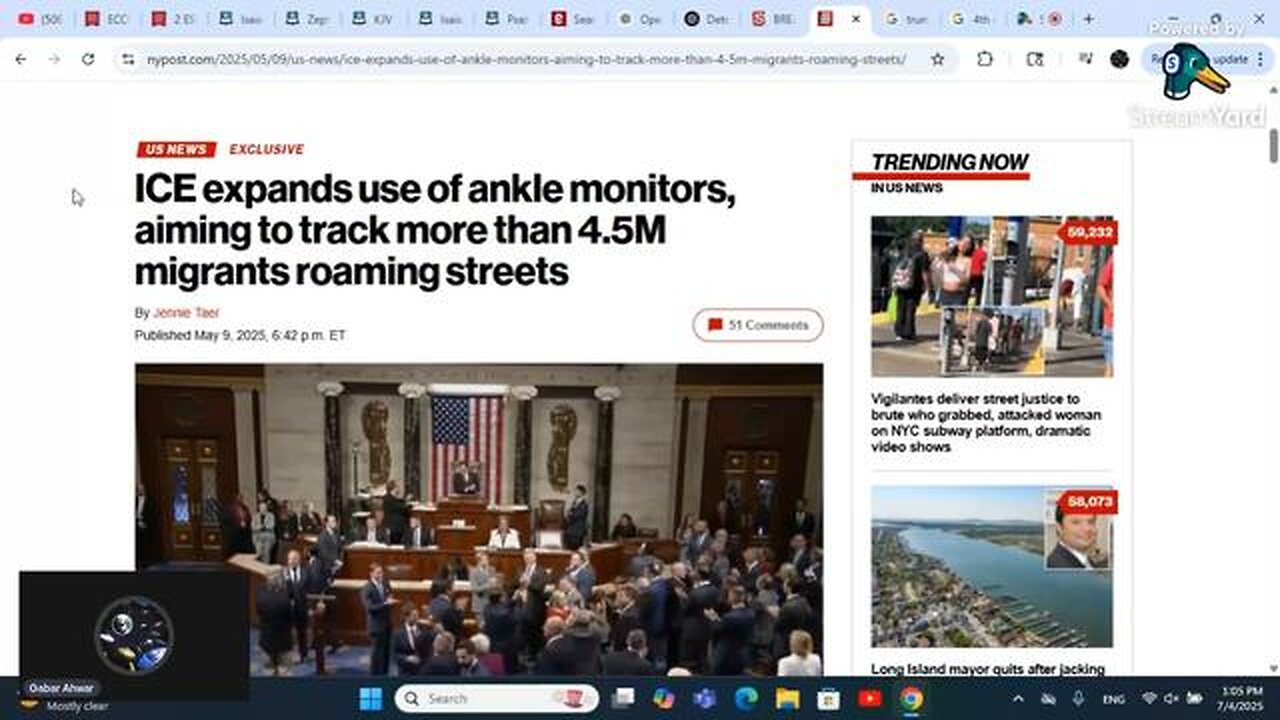Open the media control icon in Chrome's toolbar
The image size is (1280, 720).
[1086, 60]
